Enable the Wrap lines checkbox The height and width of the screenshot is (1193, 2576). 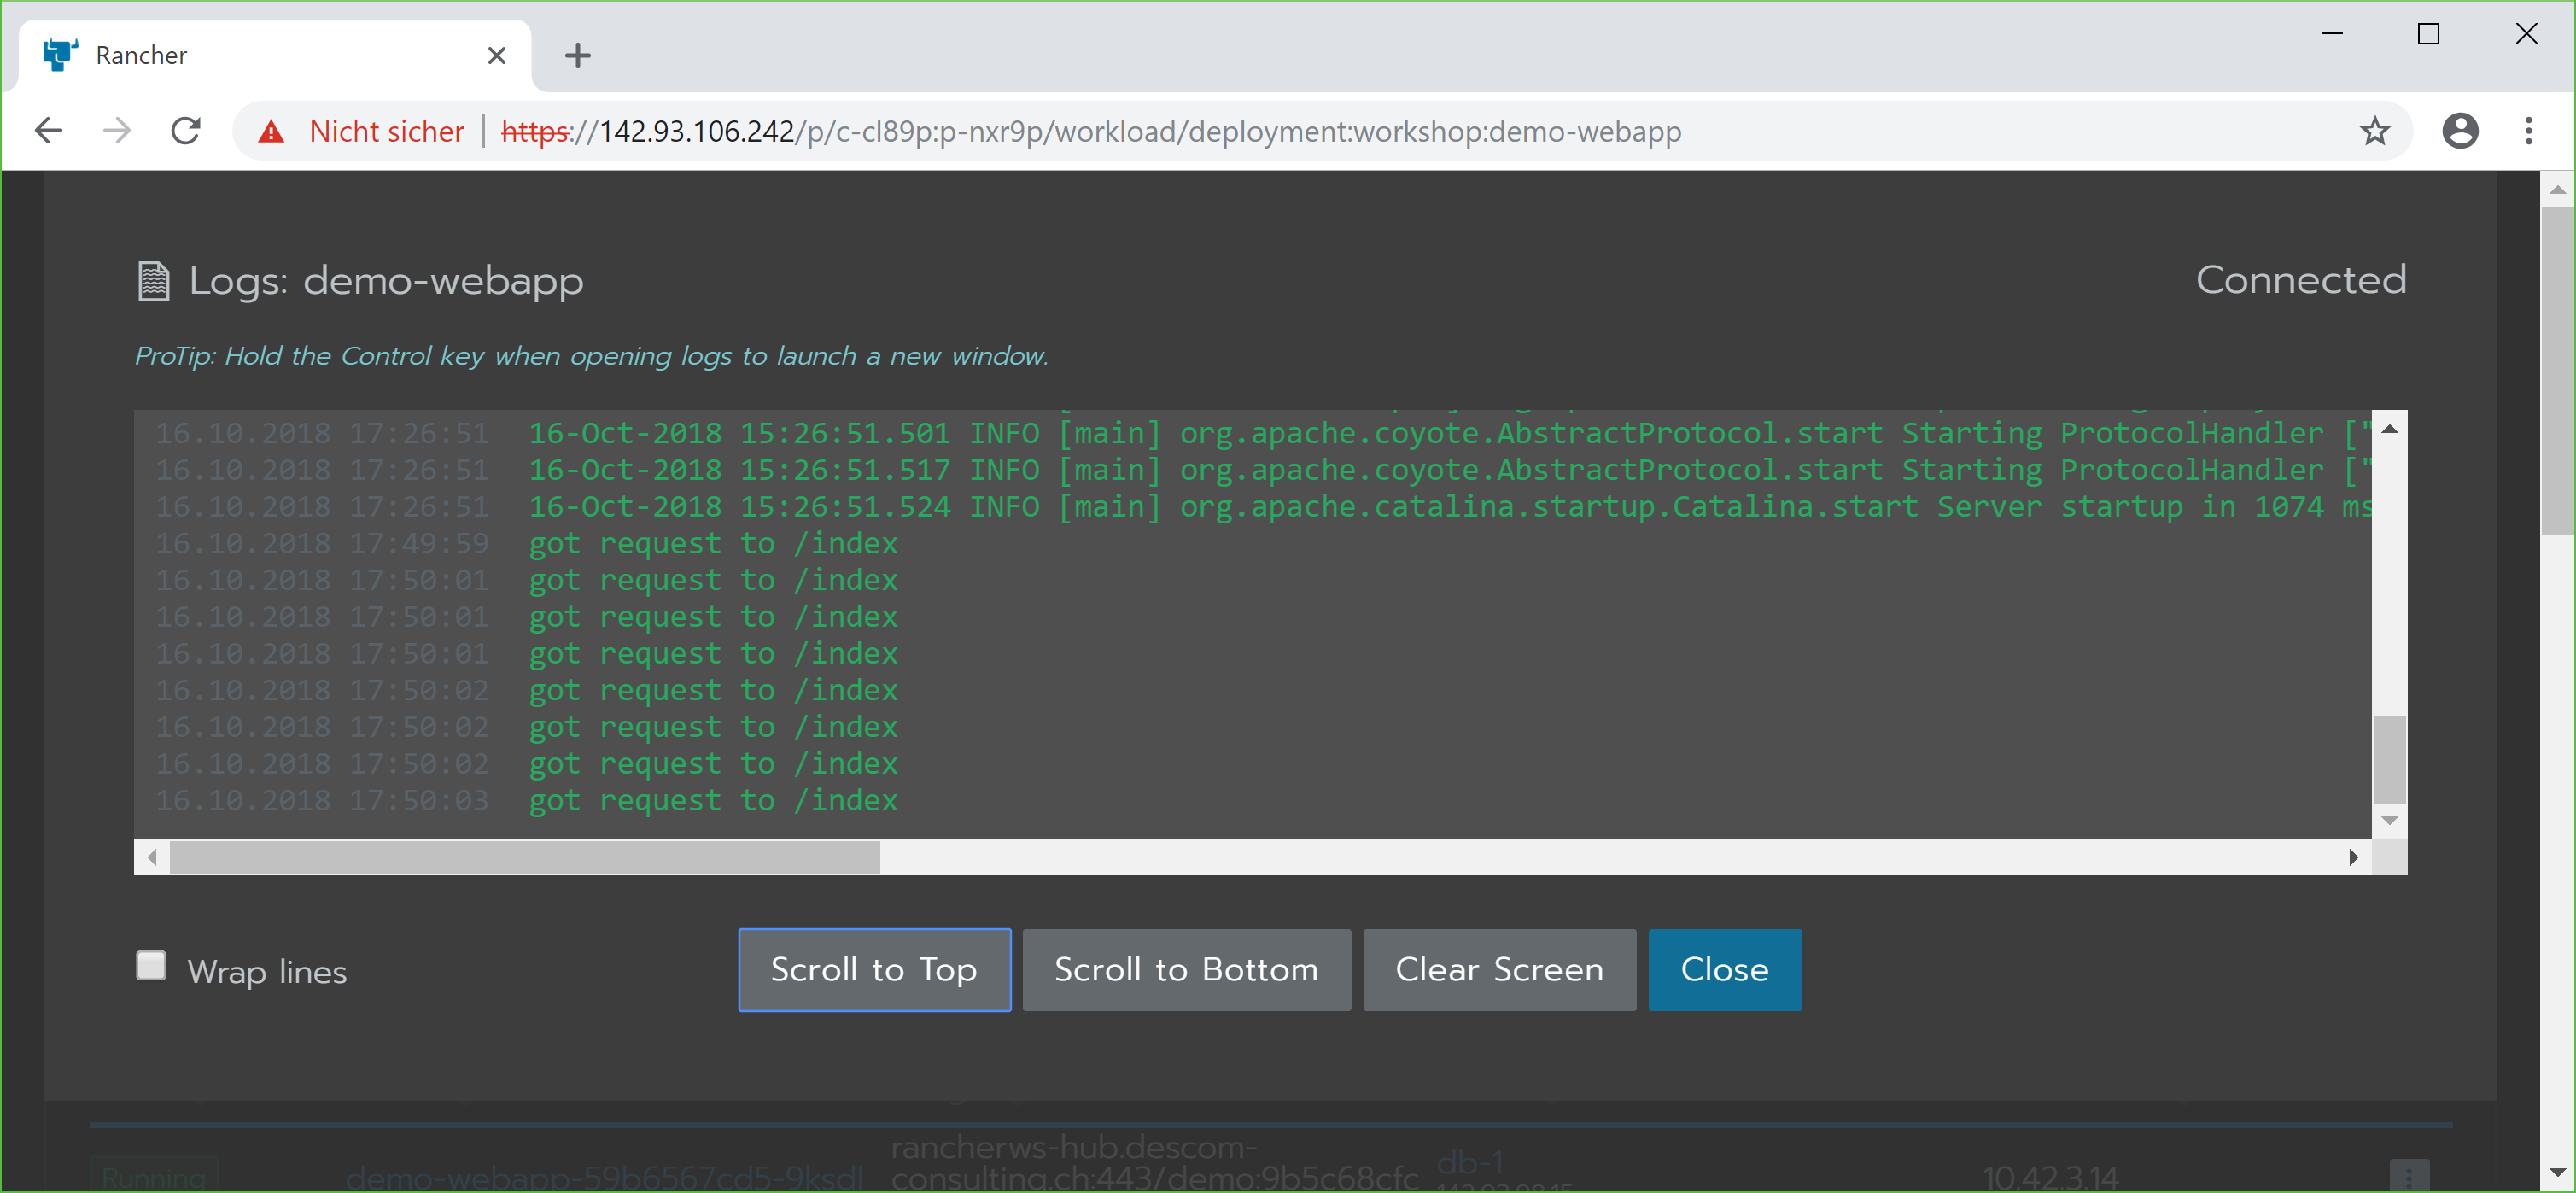click(x=151, y=966)
